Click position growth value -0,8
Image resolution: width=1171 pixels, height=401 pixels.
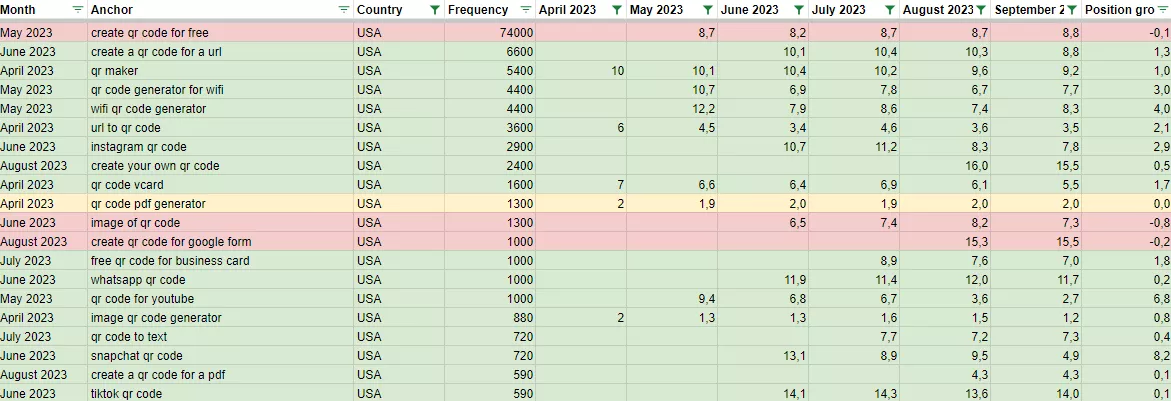tap(1127, 223)
